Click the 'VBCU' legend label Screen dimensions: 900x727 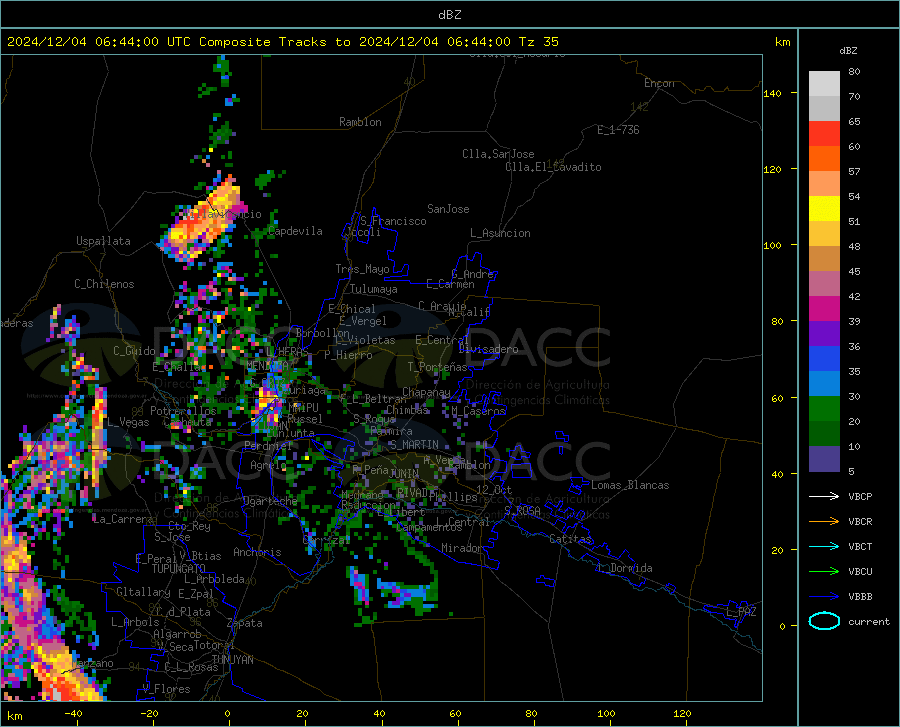point(860,572)
